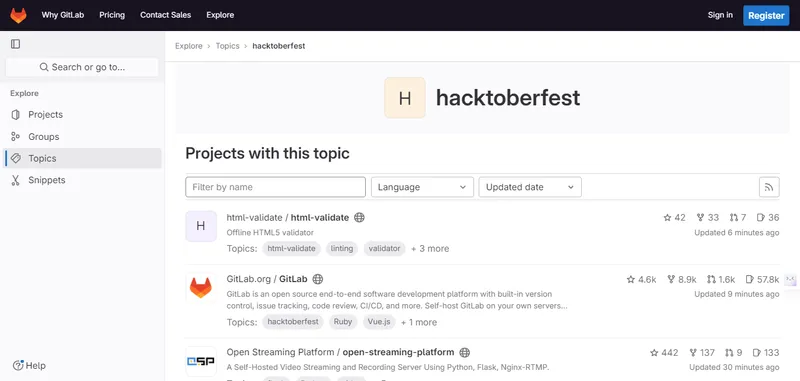This screenshot has width=800, height=381.
Task: Click the public globe icon beside GitLab
Action: click(x=318, y=280)
